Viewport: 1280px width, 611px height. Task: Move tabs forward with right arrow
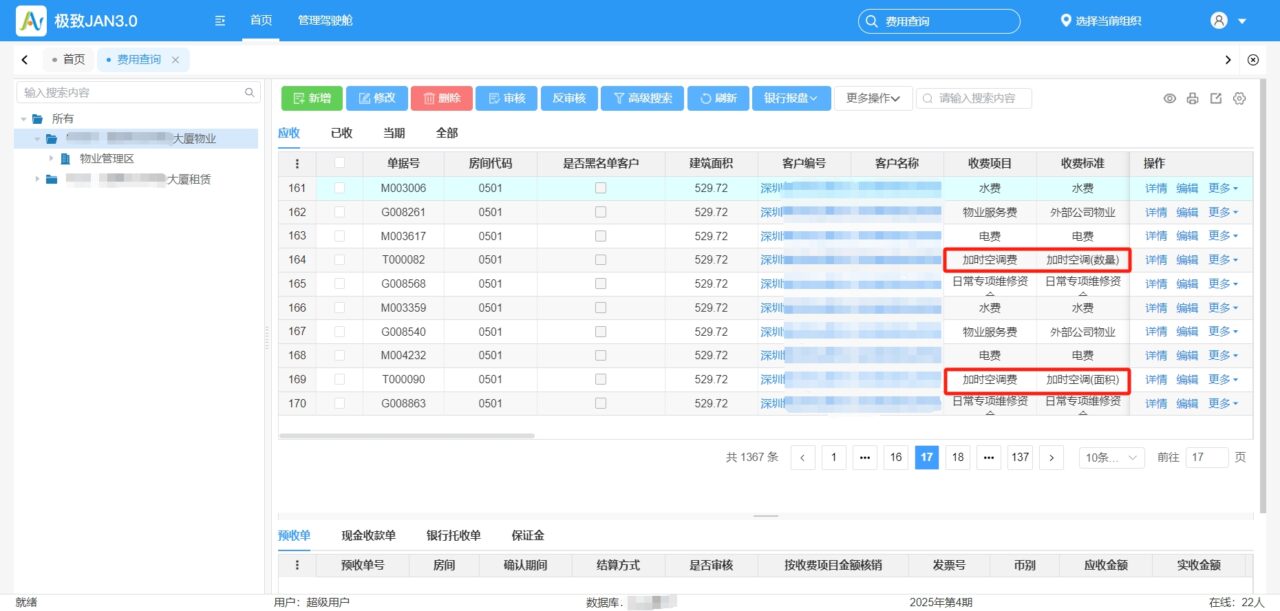click(1228, 60)
